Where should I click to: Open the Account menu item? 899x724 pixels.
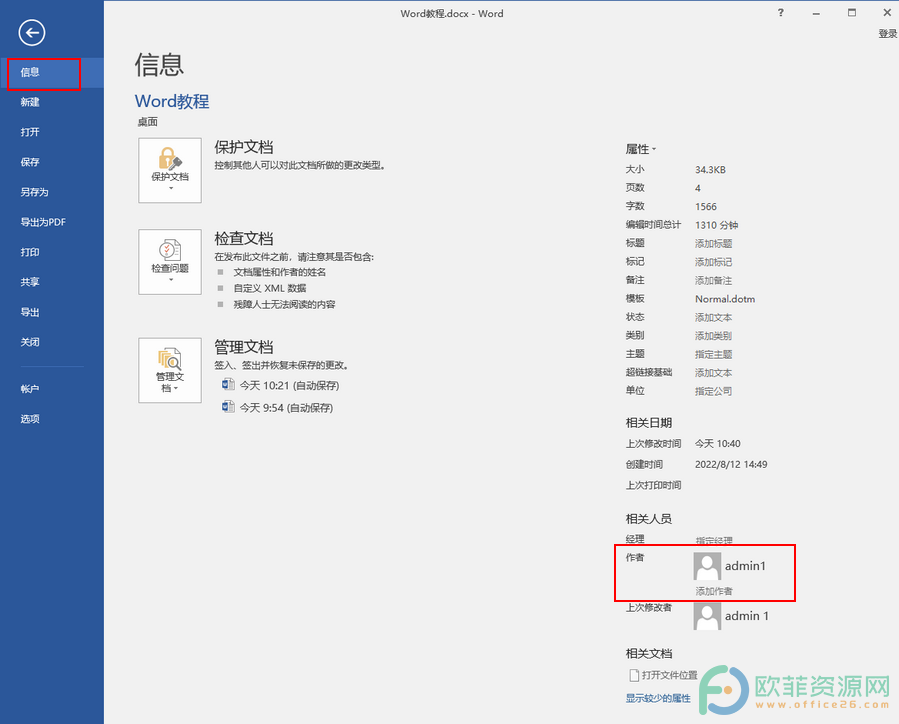[x=52, y=389]
